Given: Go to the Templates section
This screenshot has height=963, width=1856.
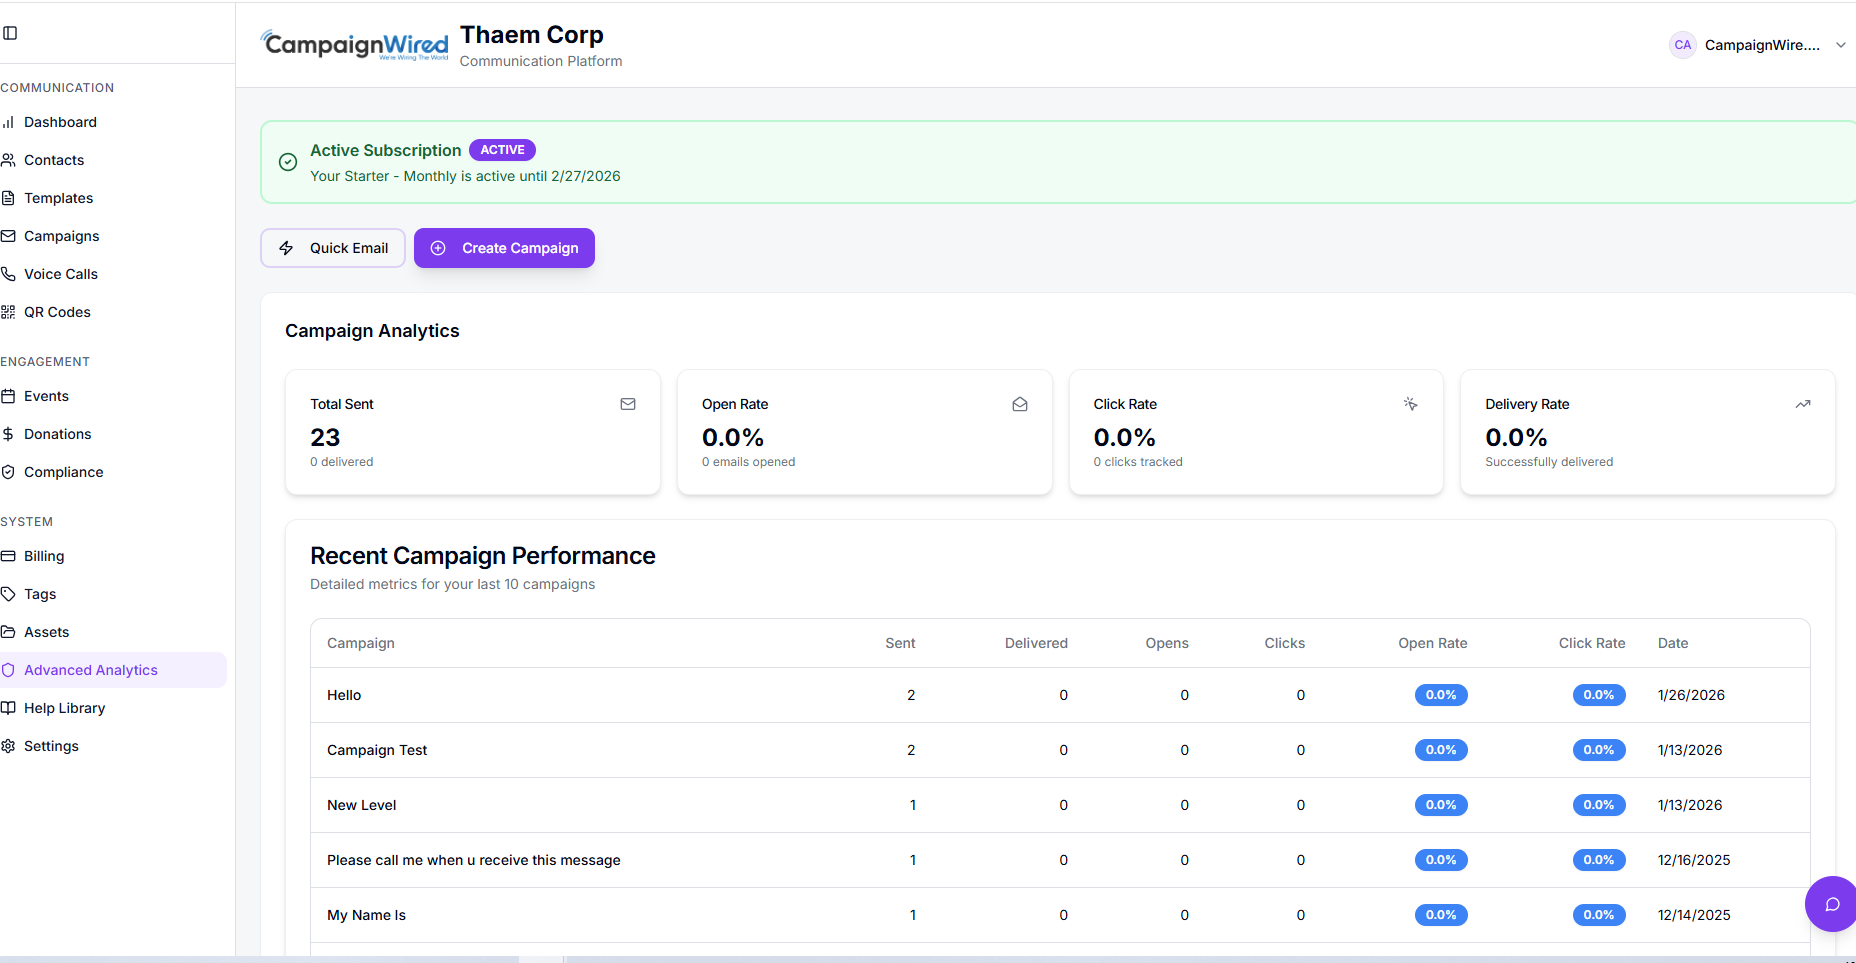Looking at the screenshot, I should [58, 198].
